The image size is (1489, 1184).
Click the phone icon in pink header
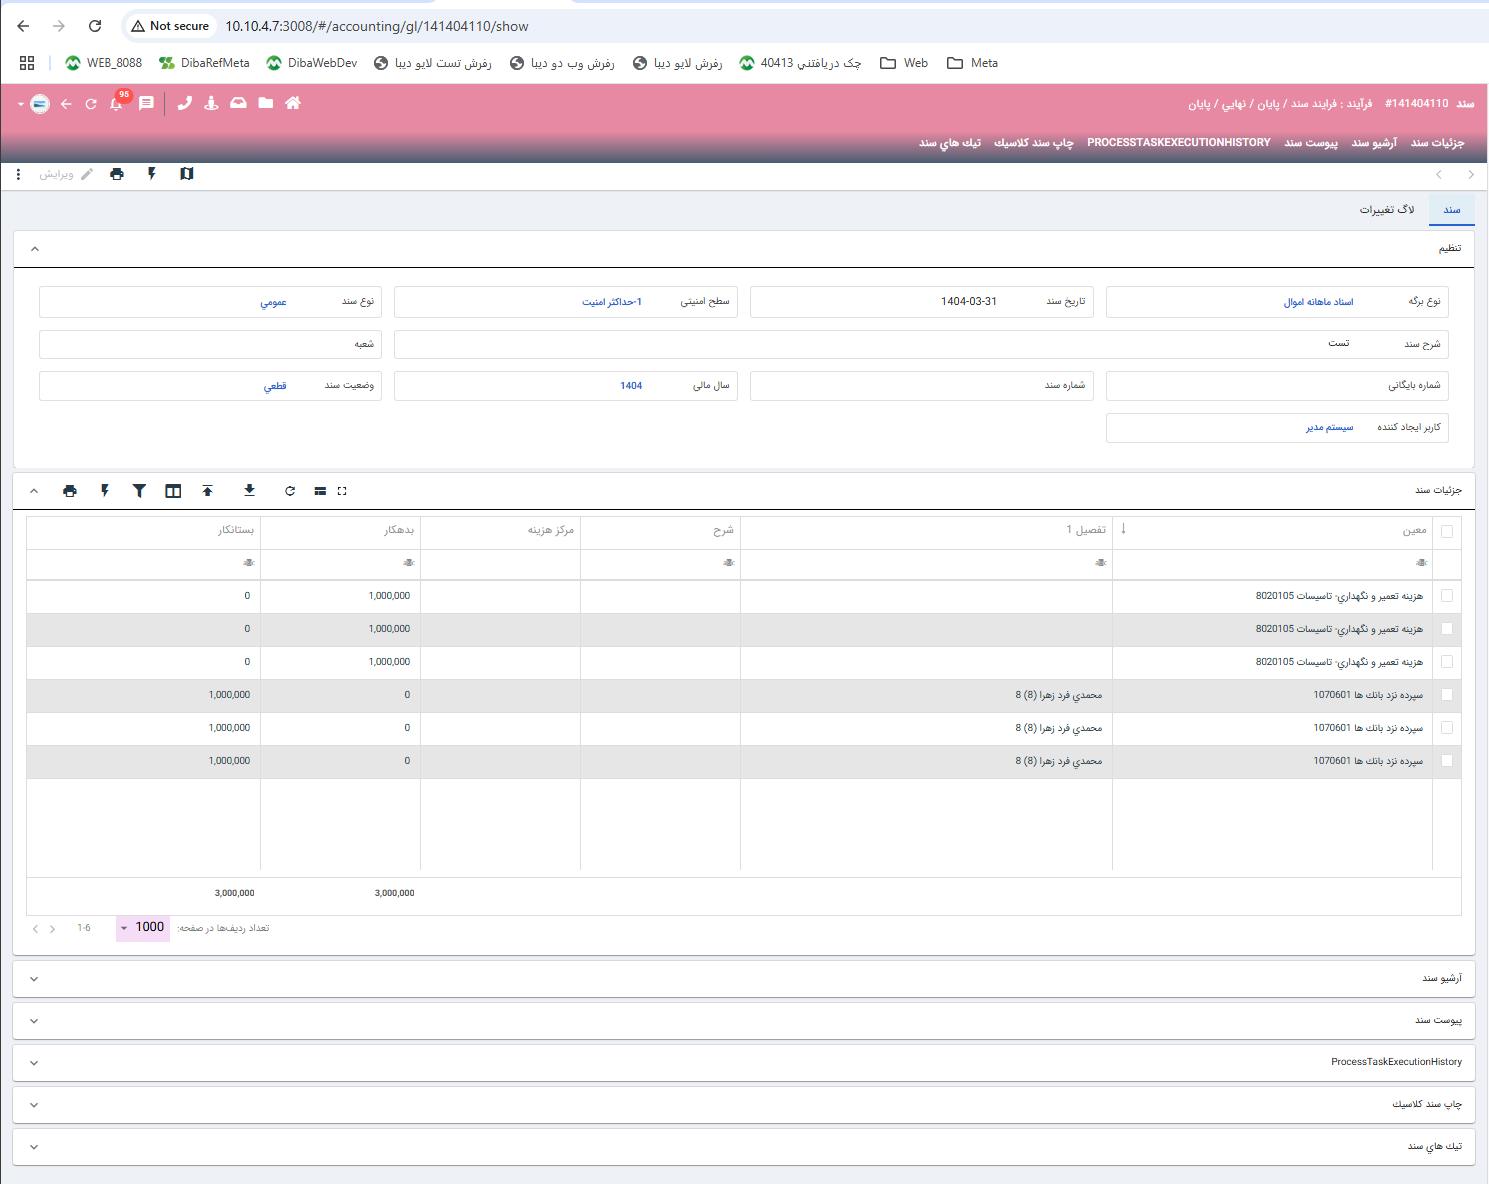point(184,103)
